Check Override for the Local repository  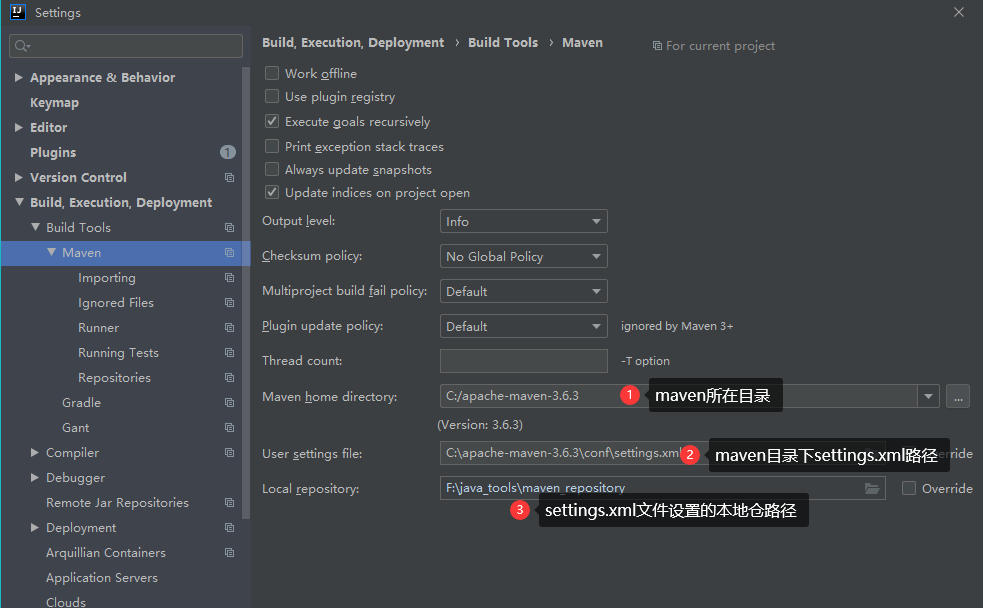point(909,488)
